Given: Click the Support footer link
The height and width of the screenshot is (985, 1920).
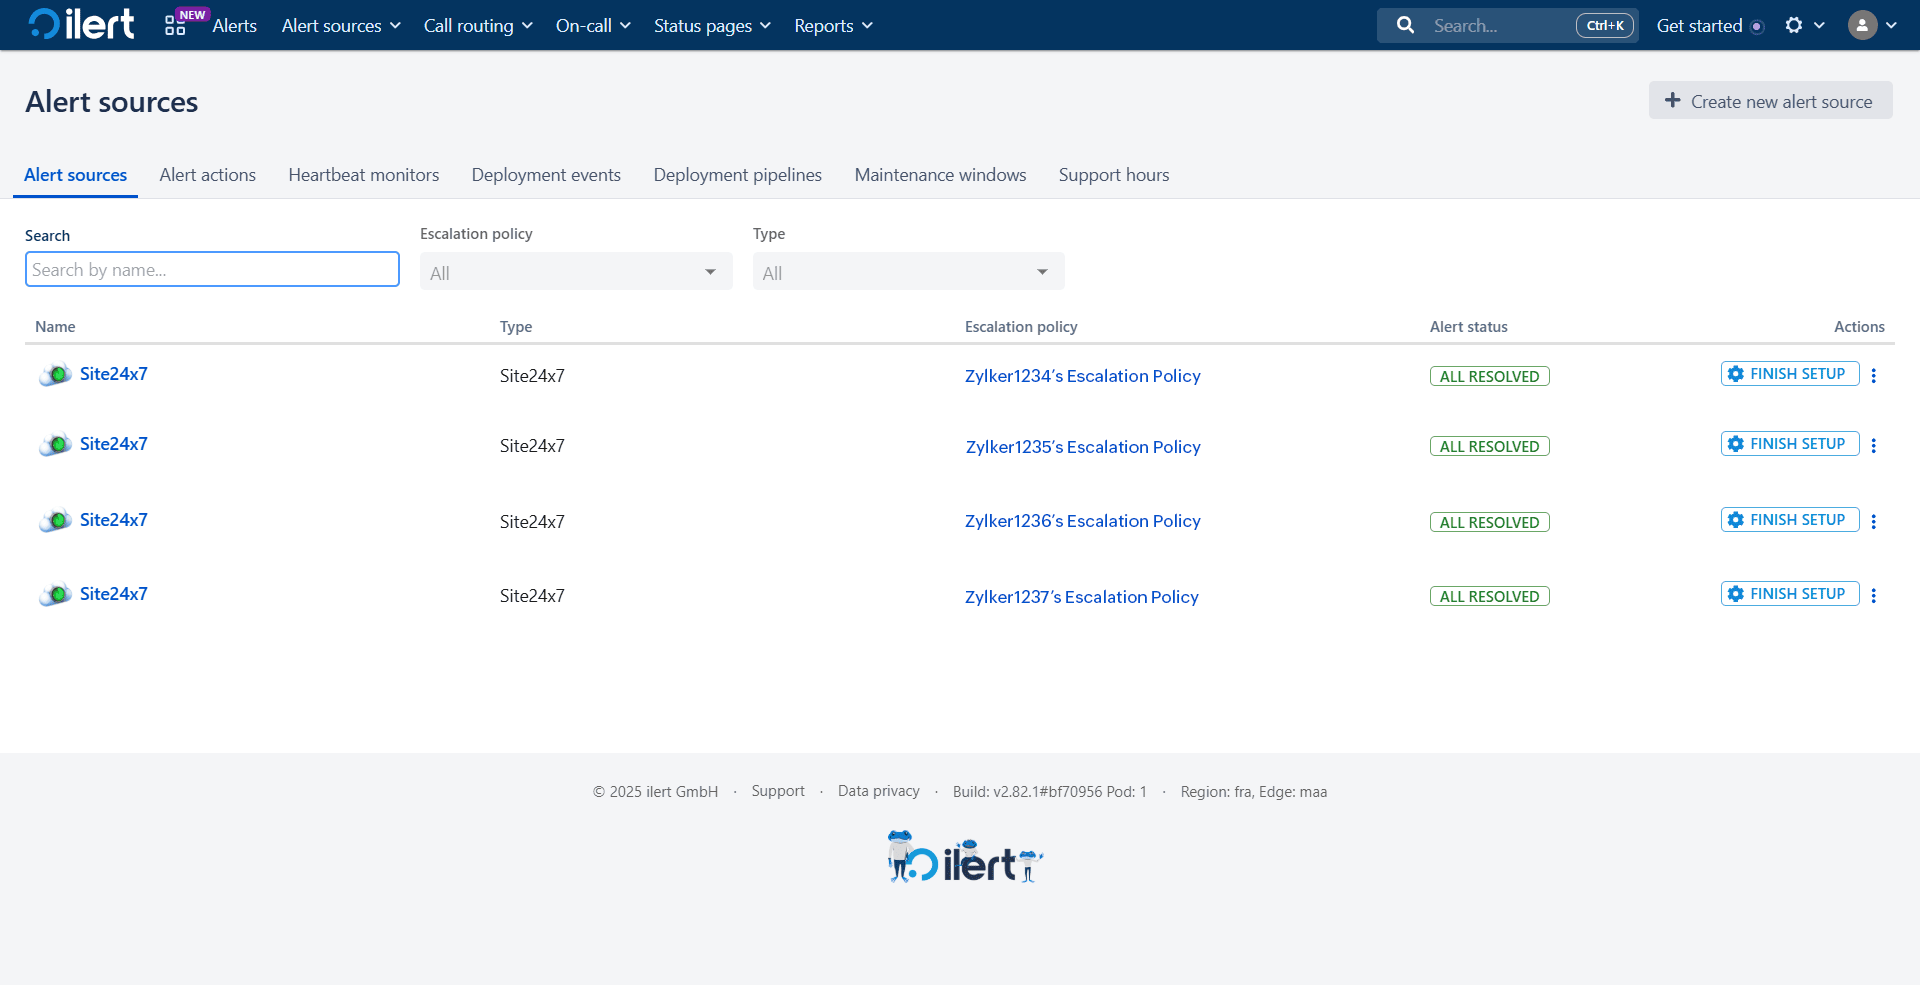Looking at the screenshot, I should coord(778,791).
